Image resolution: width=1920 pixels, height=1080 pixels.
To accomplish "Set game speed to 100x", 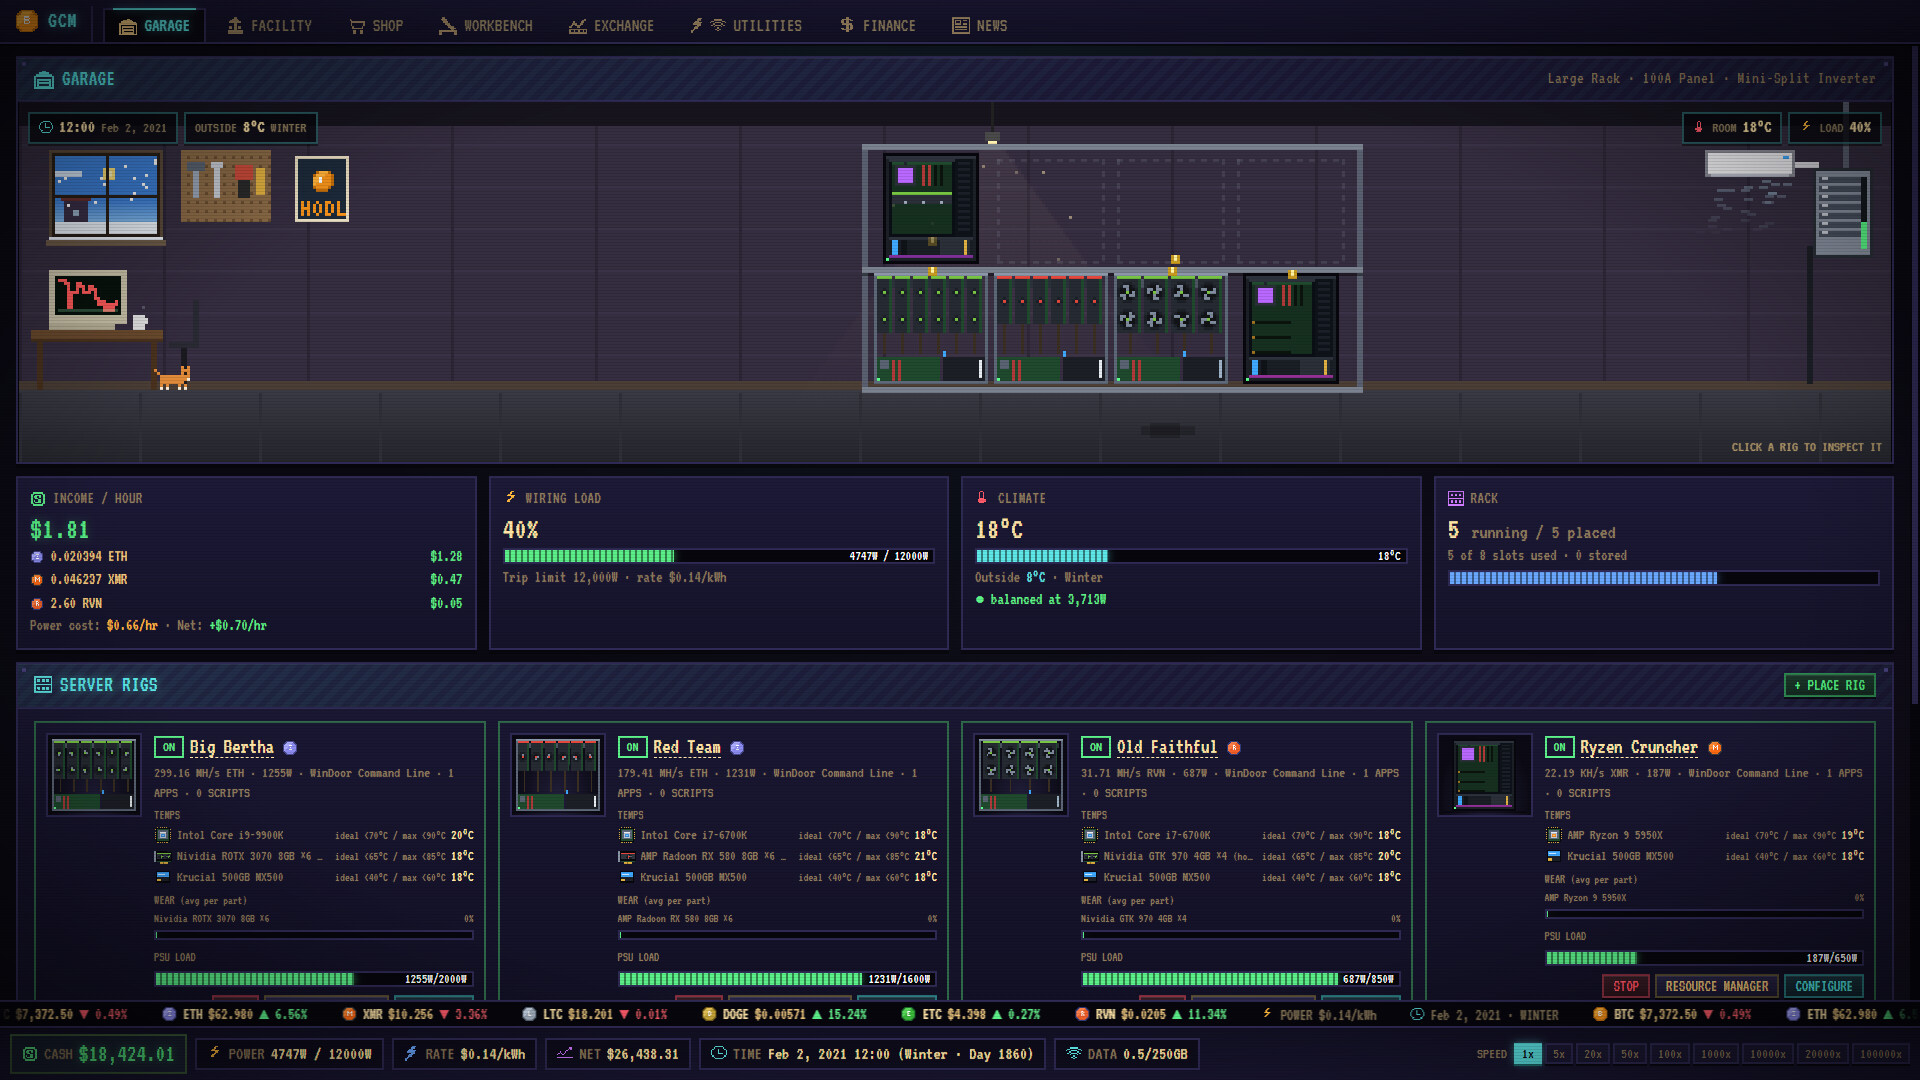I will pos(1669,1054).
